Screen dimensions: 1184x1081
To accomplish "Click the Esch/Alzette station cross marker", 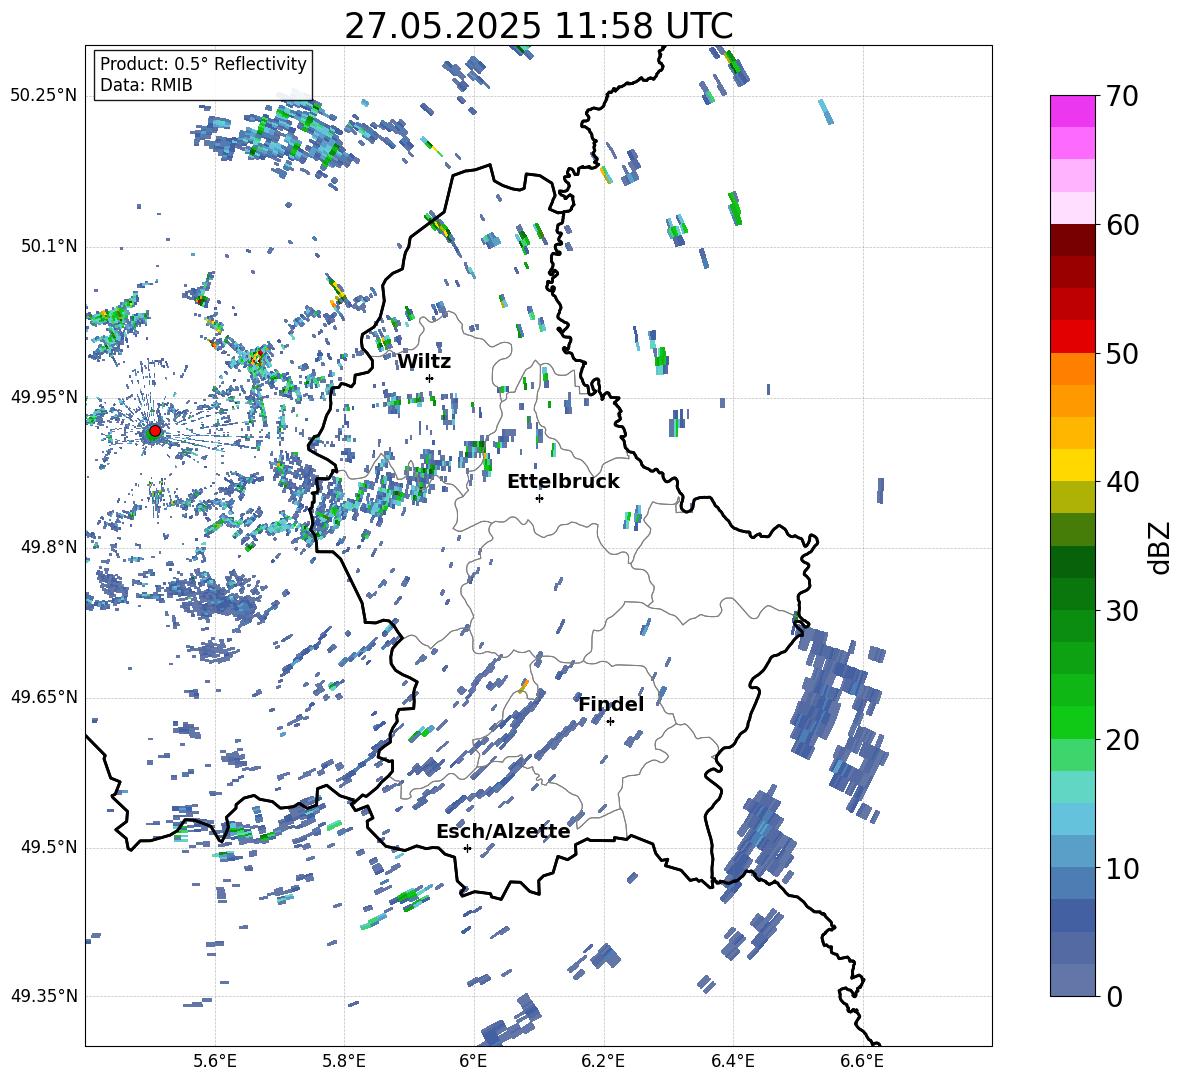I will pos(467,848).
